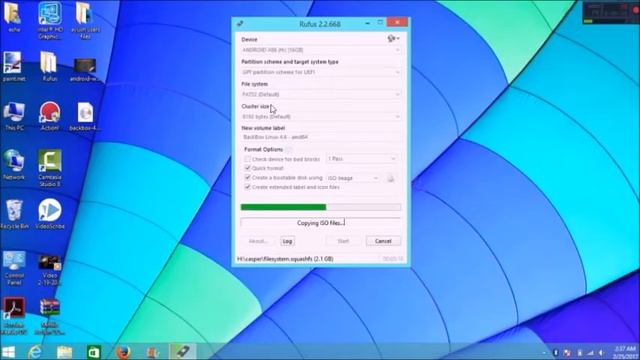Click the Start button in Rufus

[343, 241]
